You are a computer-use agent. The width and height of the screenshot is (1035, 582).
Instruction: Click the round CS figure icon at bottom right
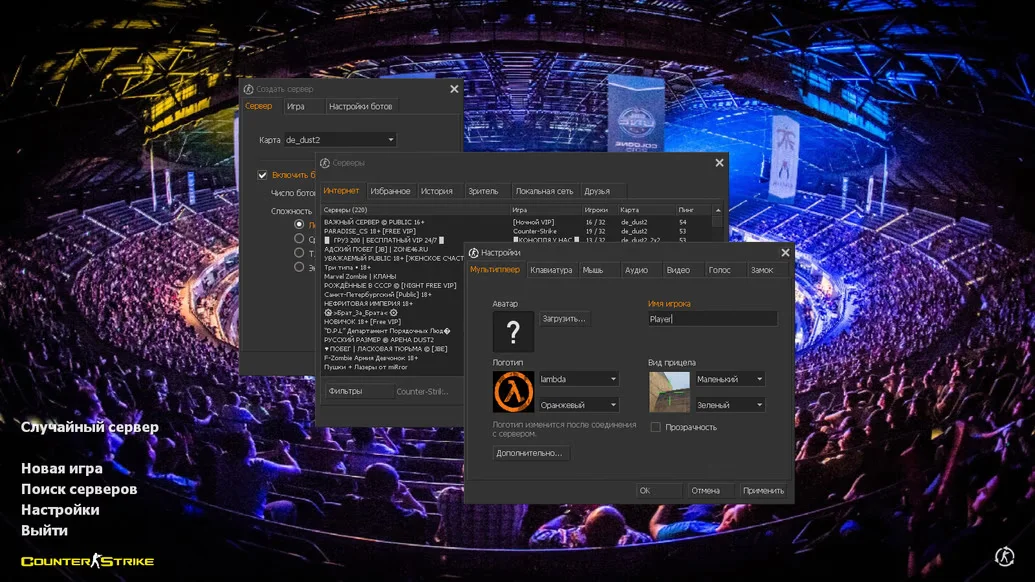1005,556
